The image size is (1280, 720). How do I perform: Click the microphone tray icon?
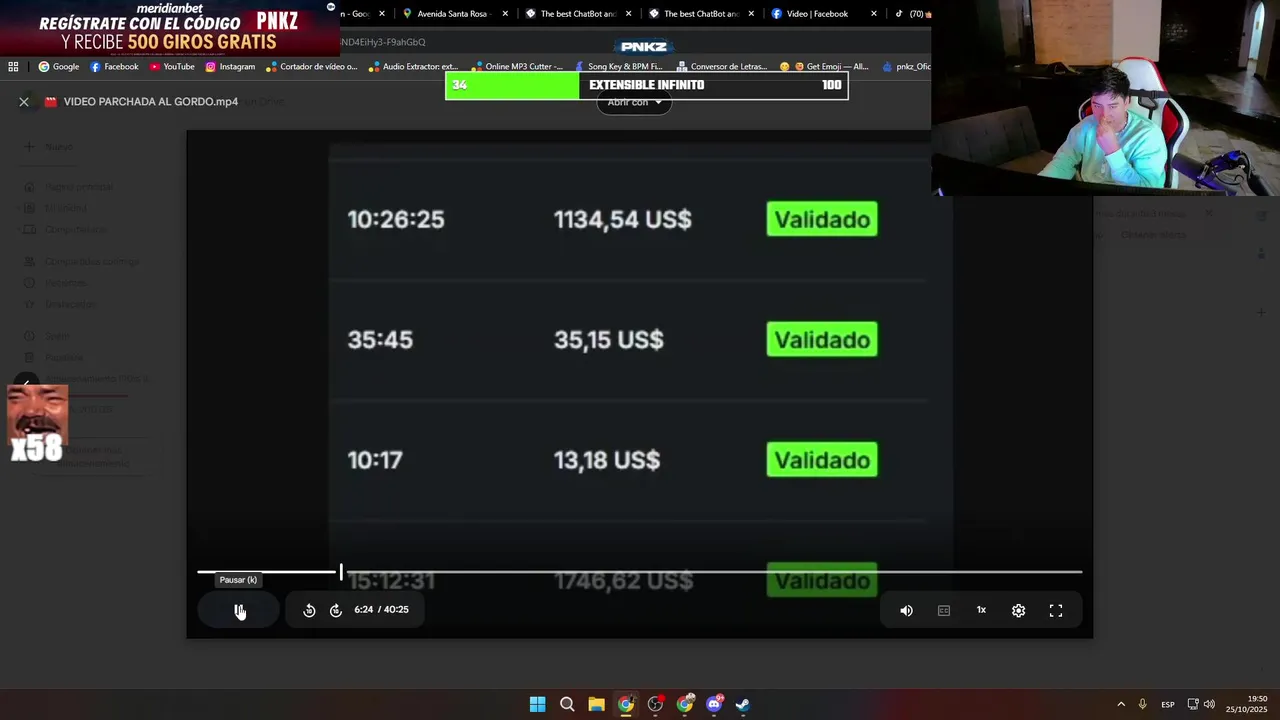(x=1142, y=704)
